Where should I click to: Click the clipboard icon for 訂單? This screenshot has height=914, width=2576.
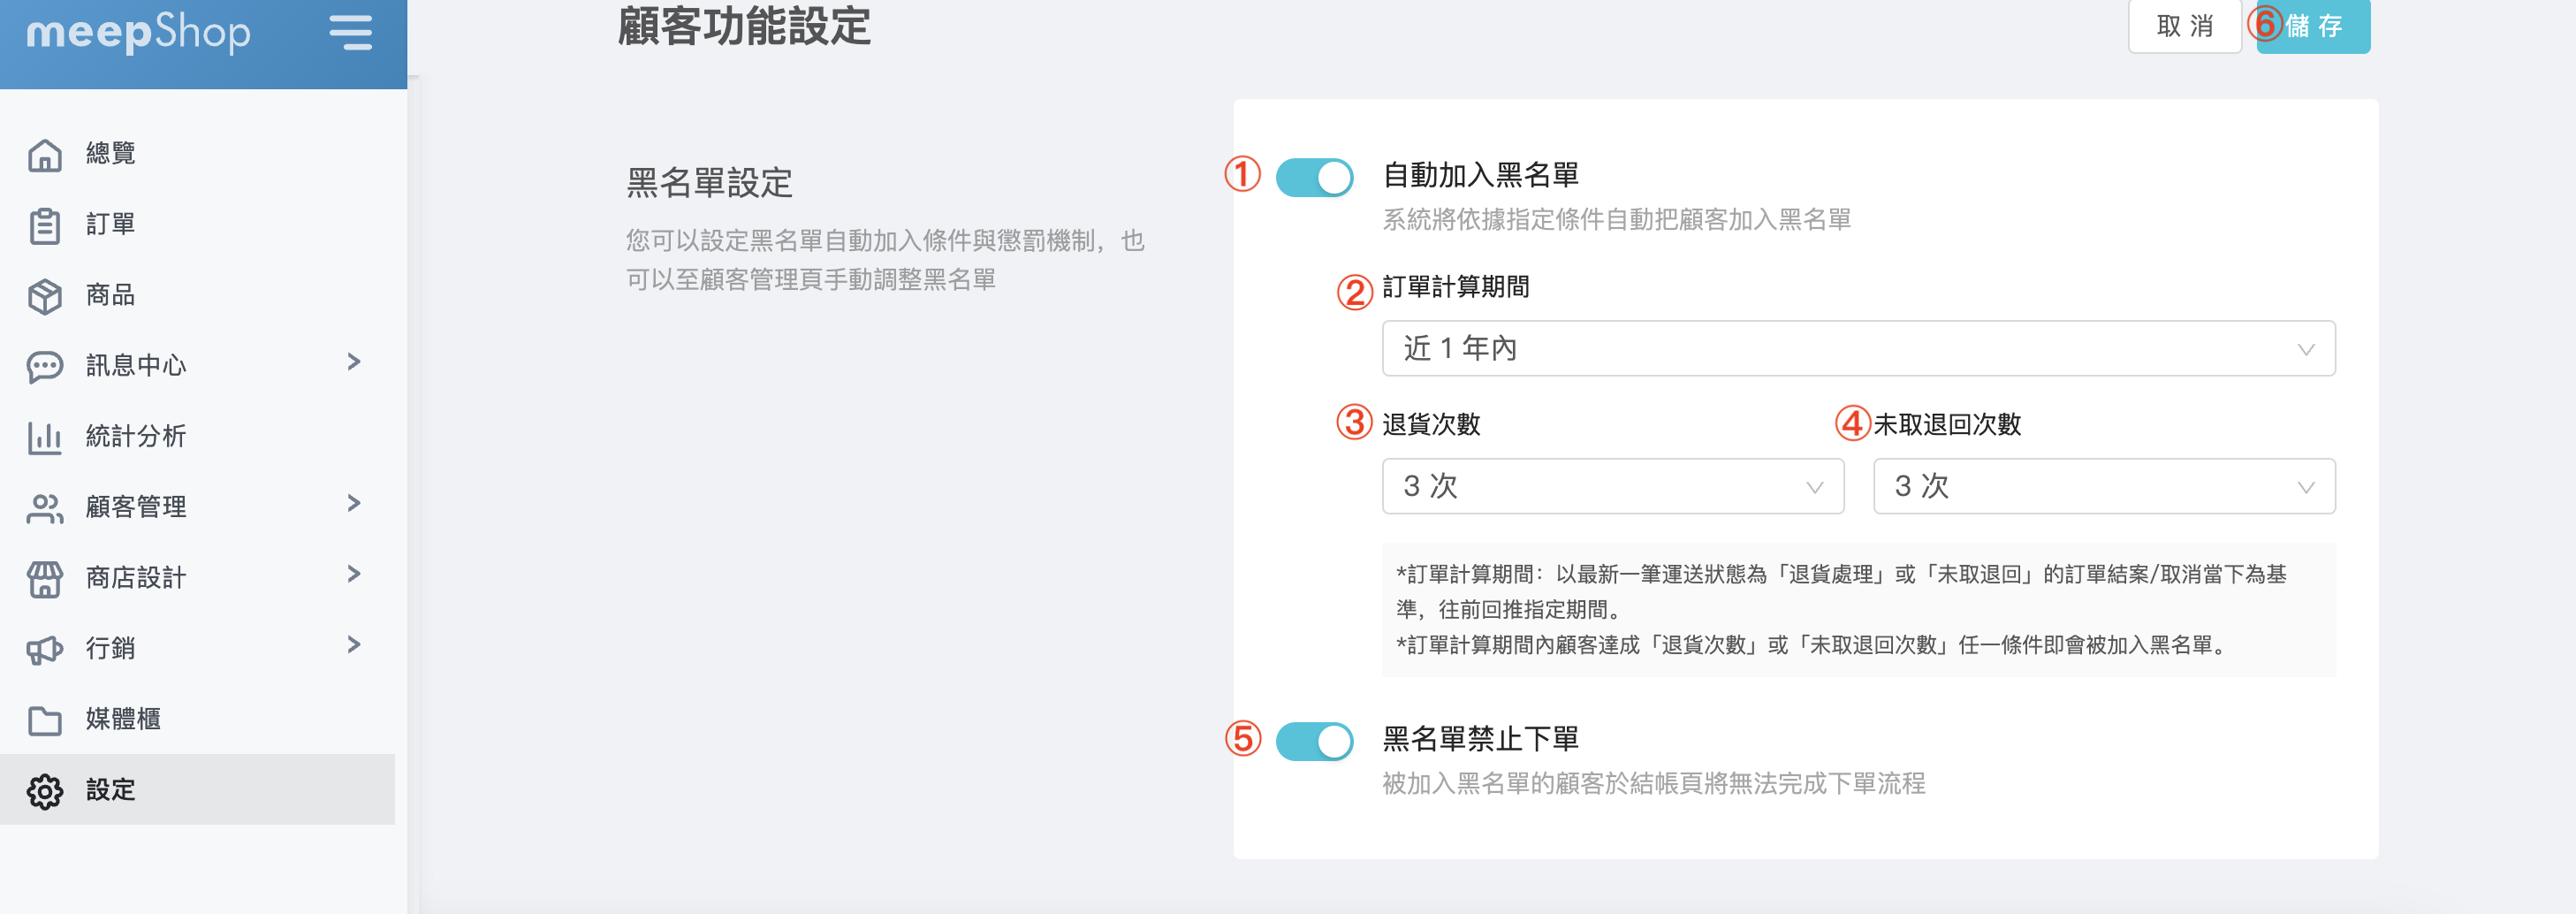45,225
